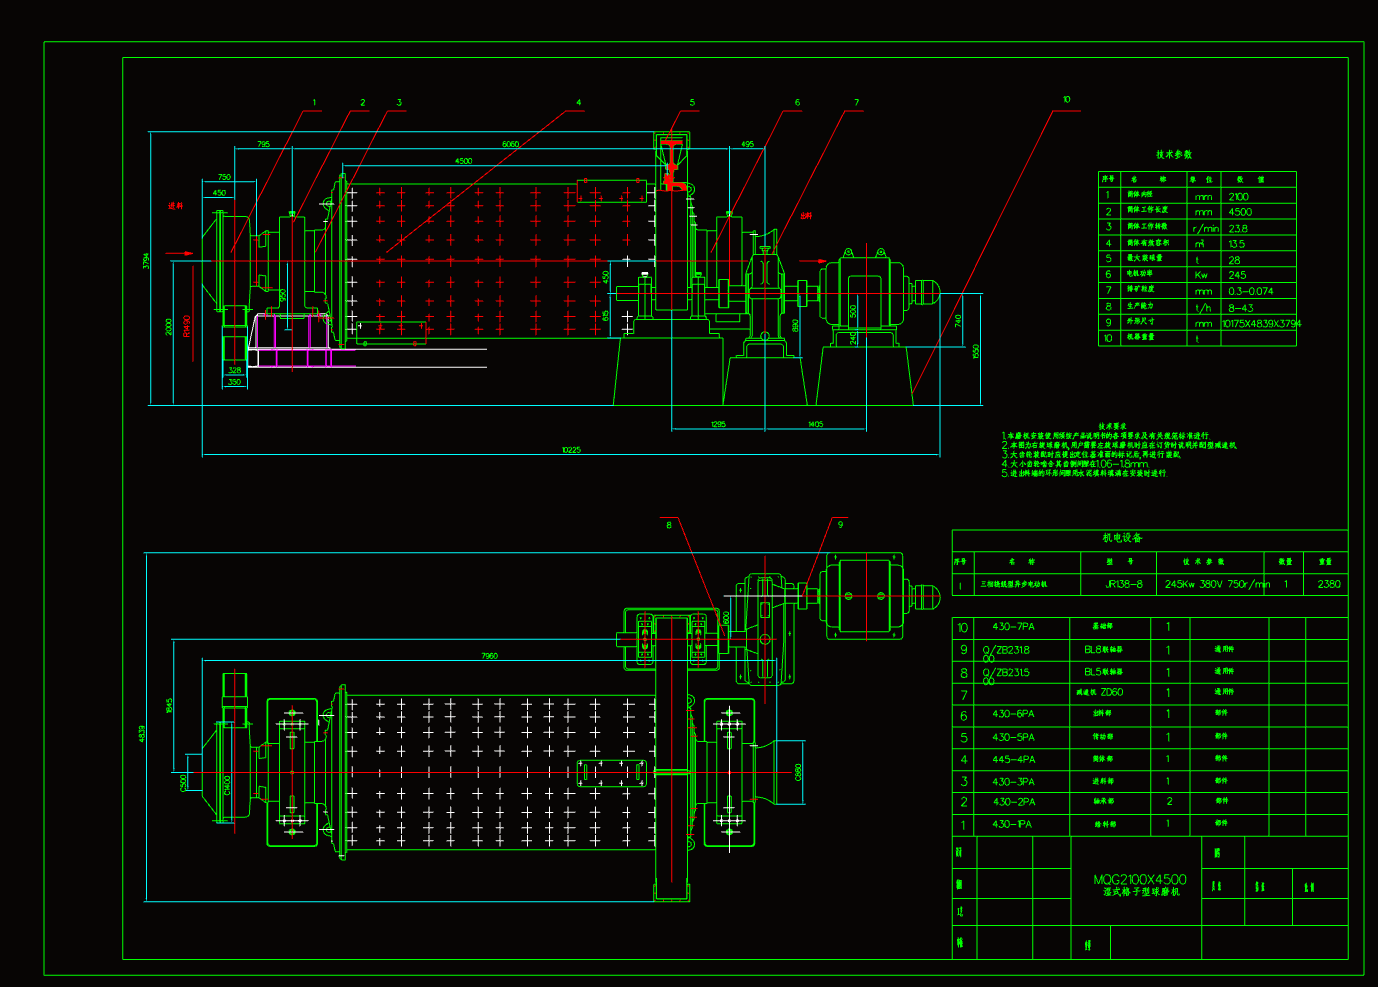Image resolution: width=1378 pixels, height=987 pixels.
Task: Click callout number '9' in plan view
Action: pyautogui.click(x=840, y=524)
